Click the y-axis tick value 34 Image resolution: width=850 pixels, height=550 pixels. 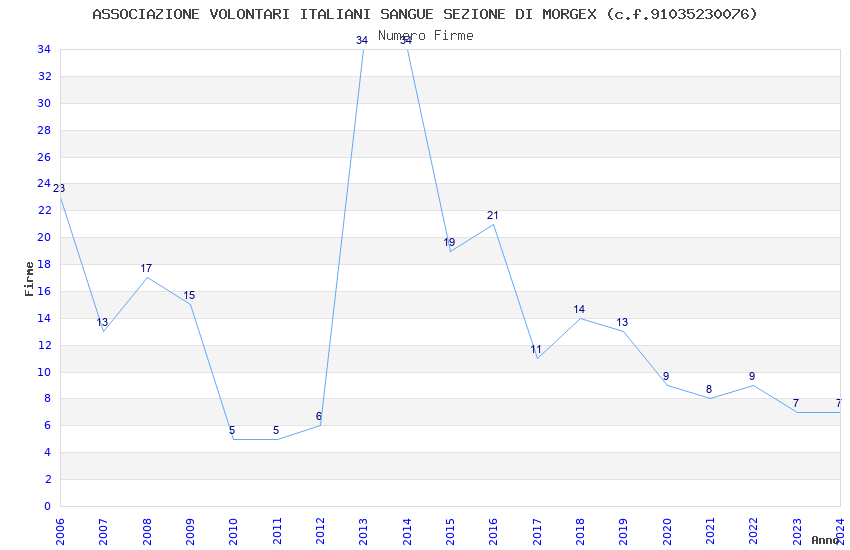[44, 49]
